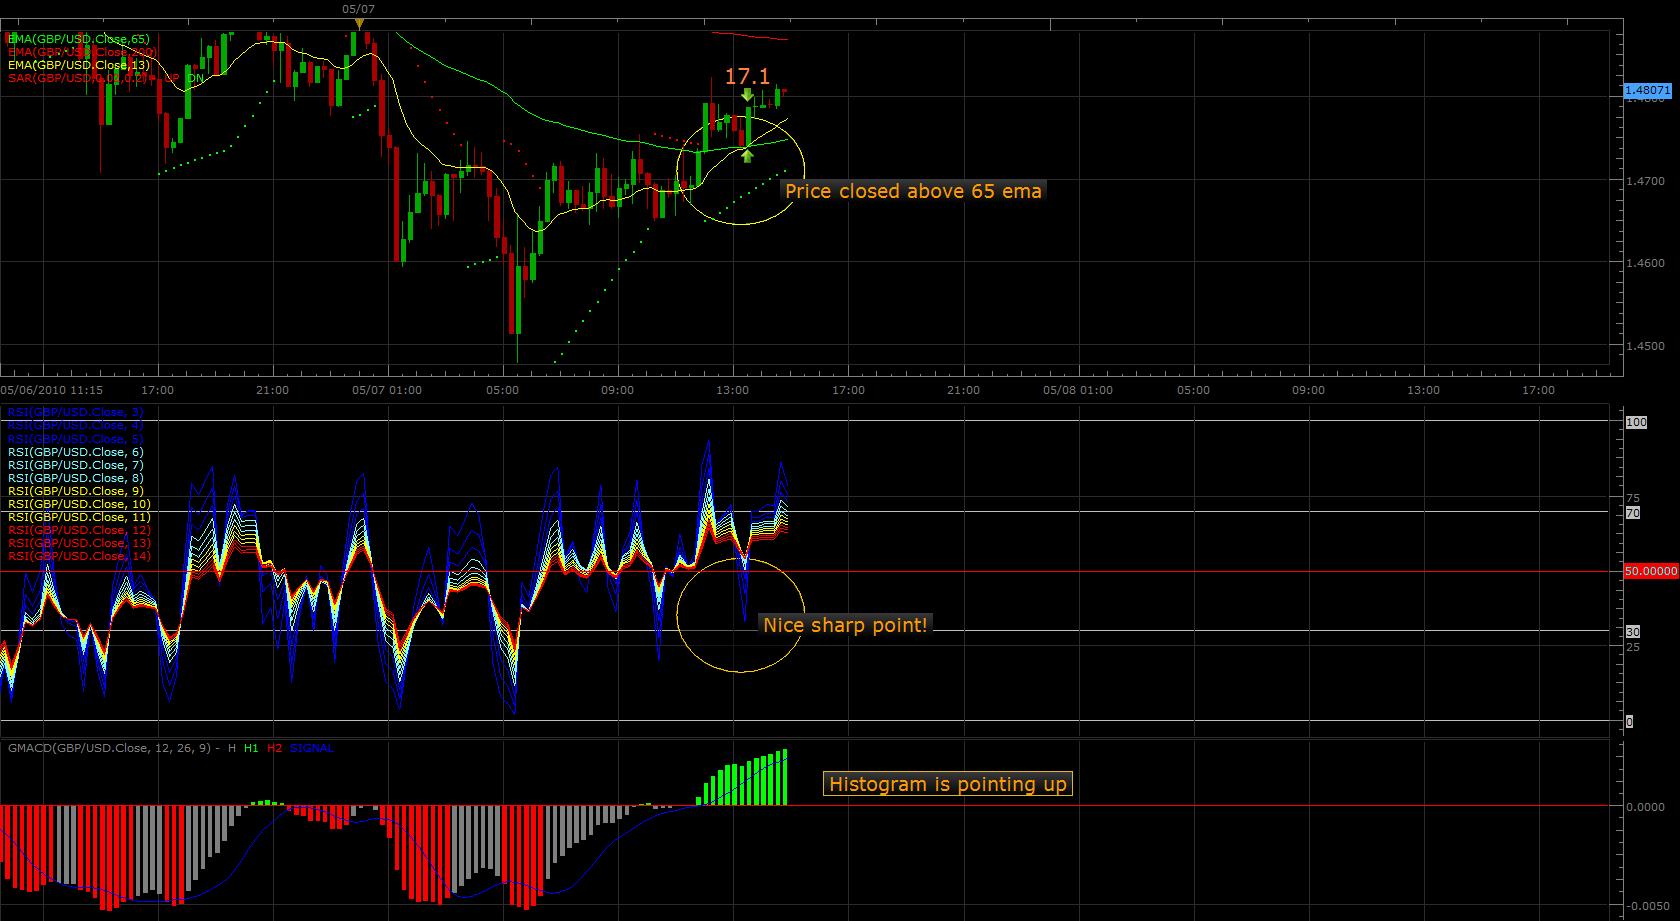Click the current price tag 1.48071
1680x921 pixels.
1647,91
